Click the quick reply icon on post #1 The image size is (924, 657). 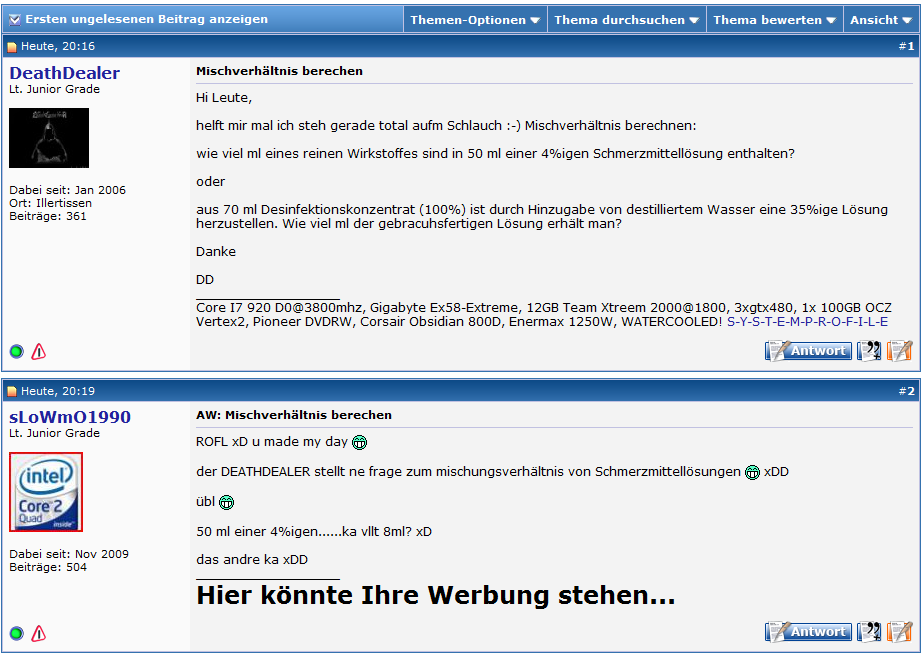[900, 351]
